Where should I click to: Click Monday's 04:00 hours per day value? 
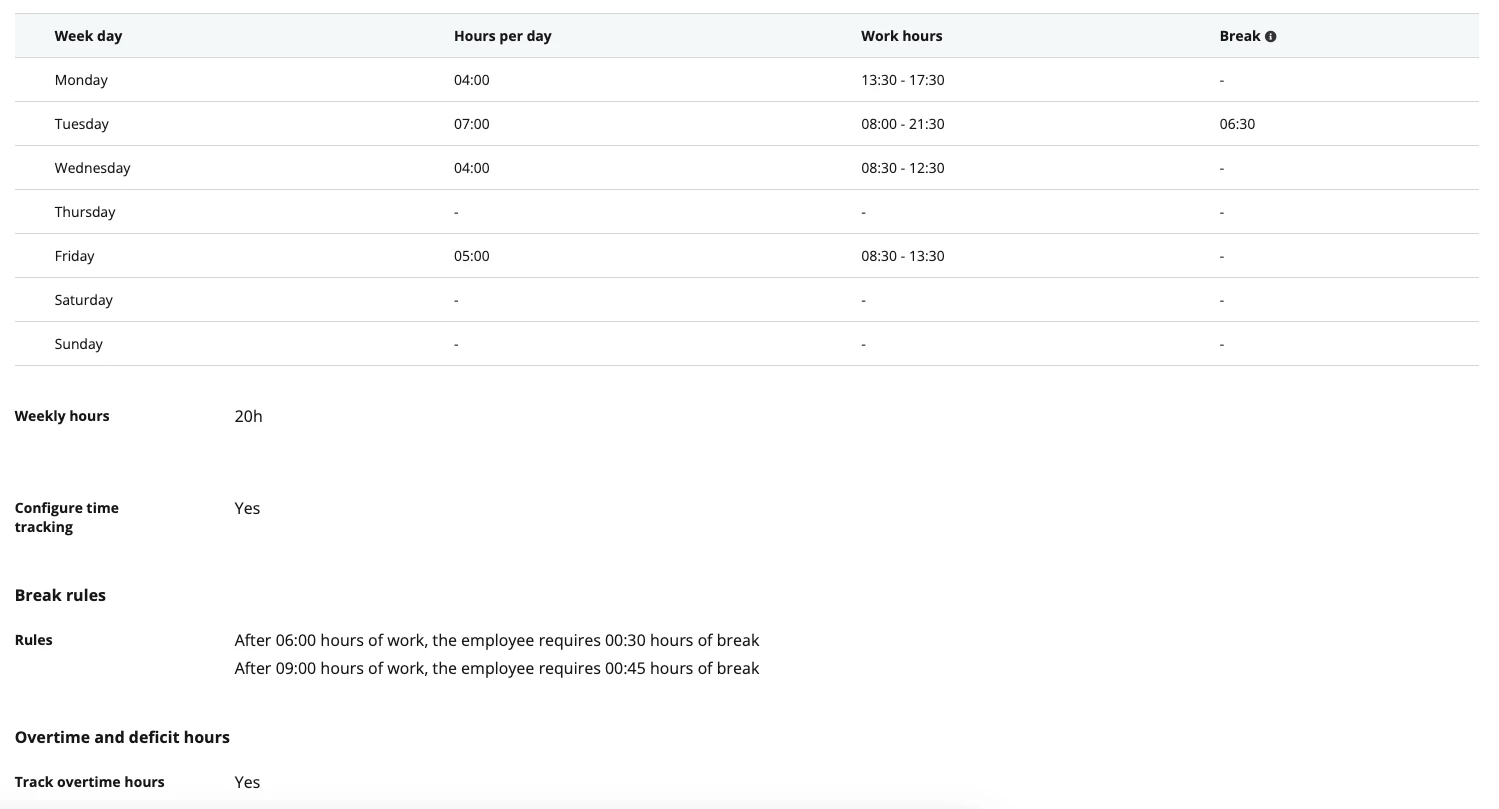[472, 80]
